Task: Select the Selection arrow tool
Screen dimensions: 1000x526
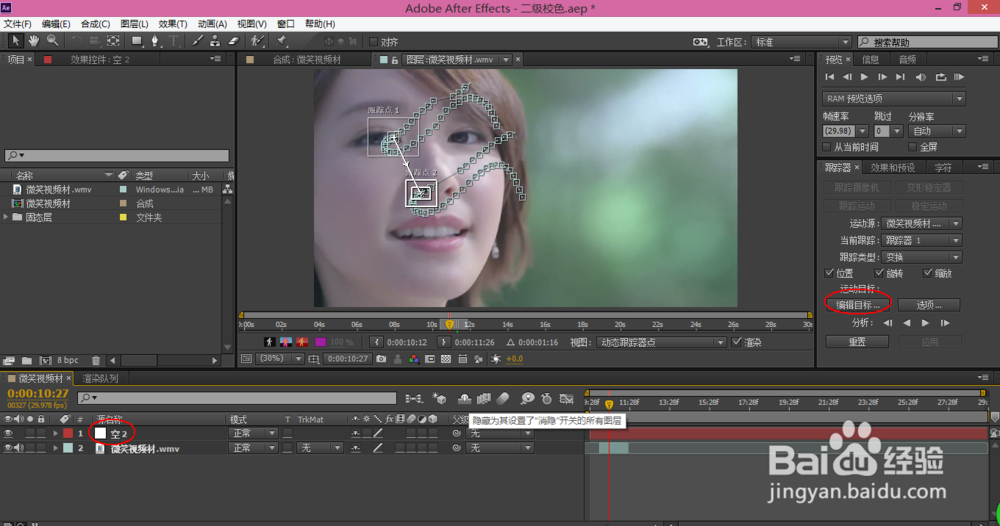Action: coord(15,41)
